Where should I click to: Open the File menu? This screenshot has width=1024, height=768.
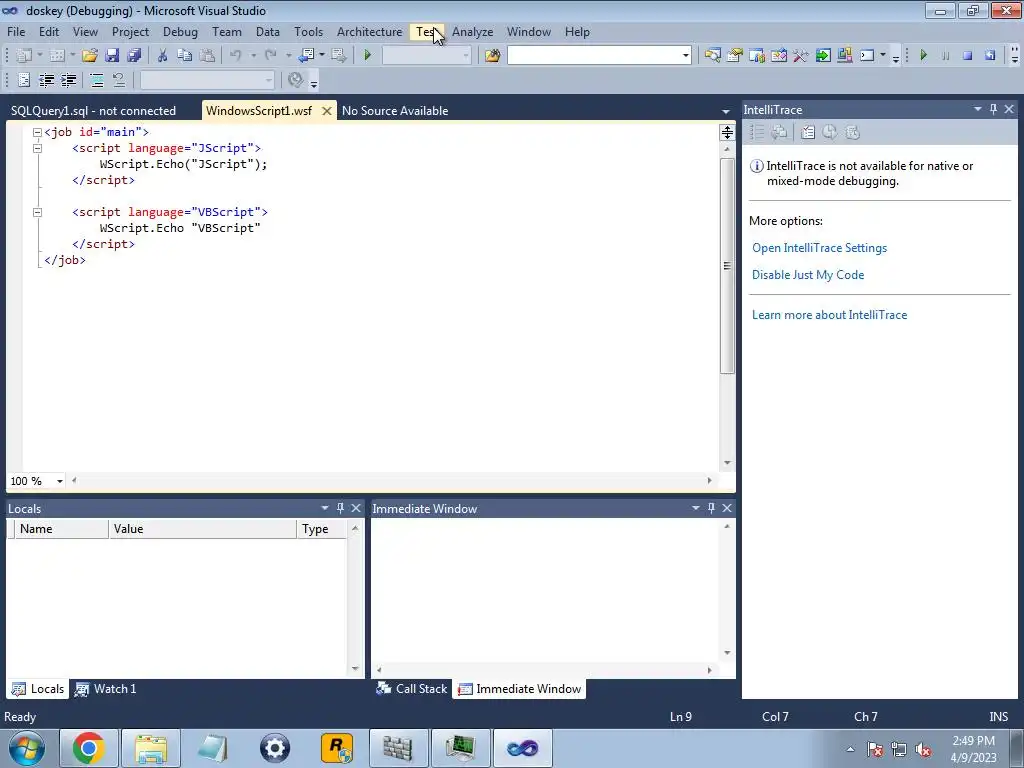16,31
